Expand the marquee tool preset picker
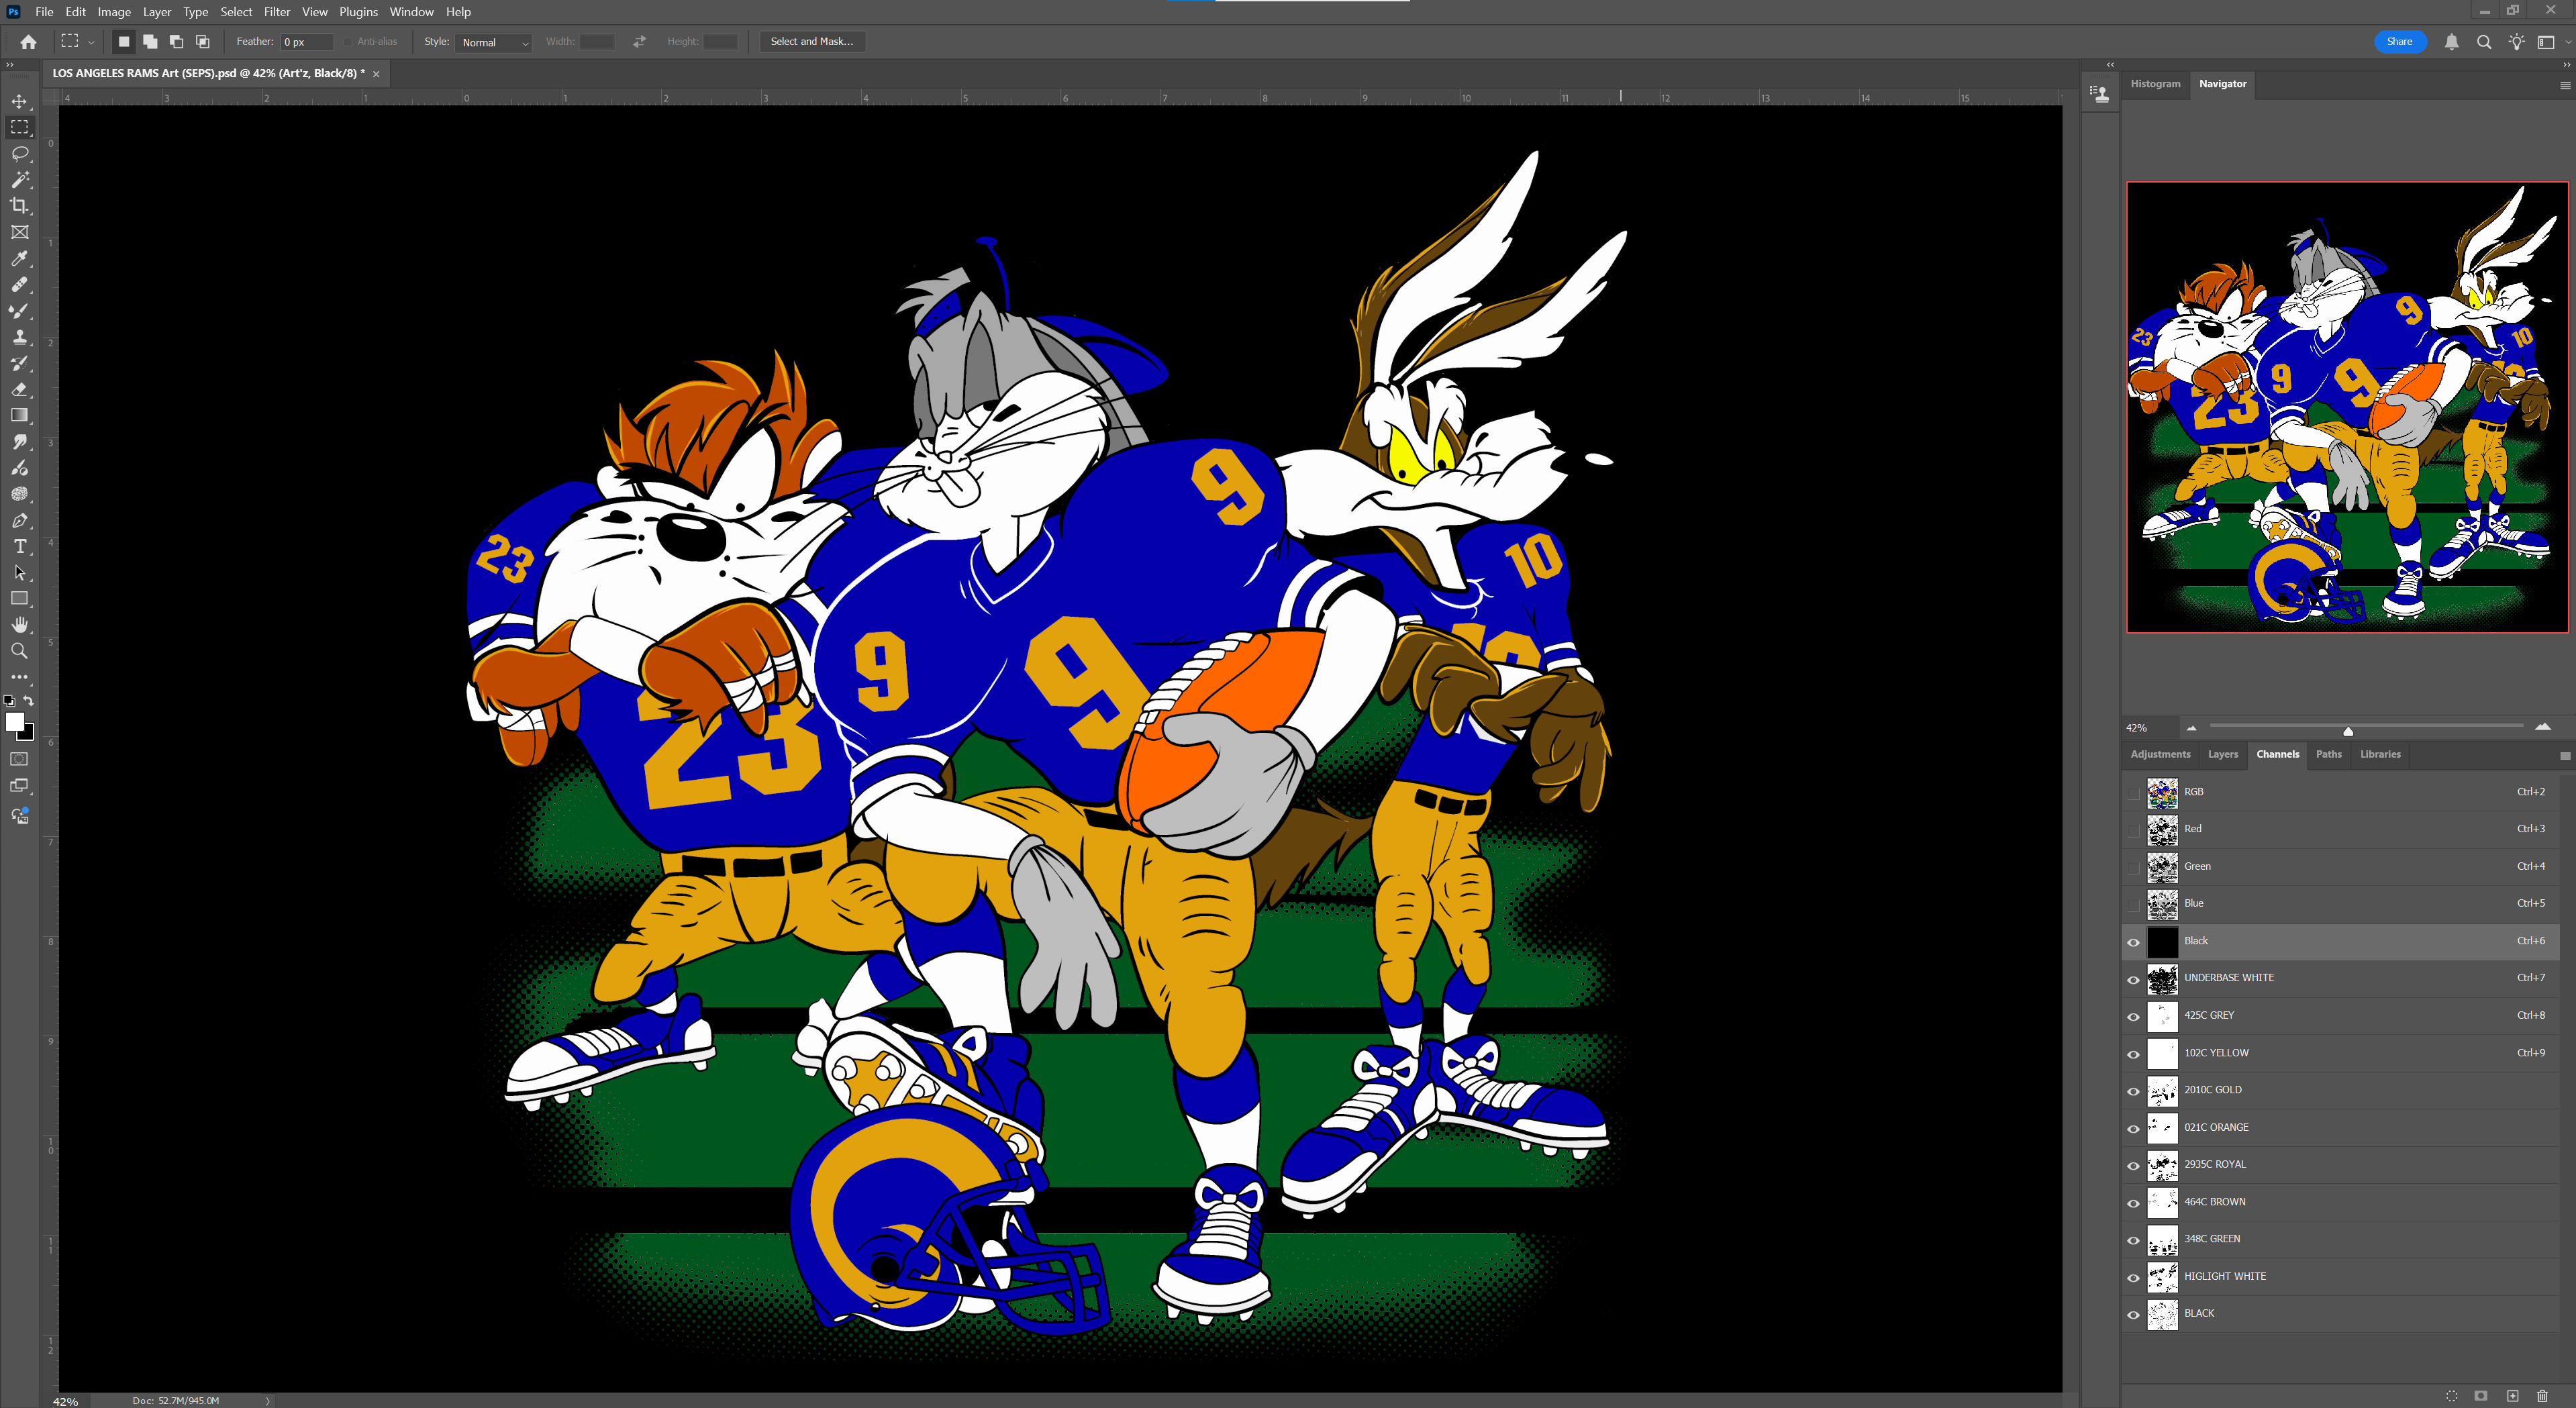Screen dimensions: 2576x1408 point(91,42)
